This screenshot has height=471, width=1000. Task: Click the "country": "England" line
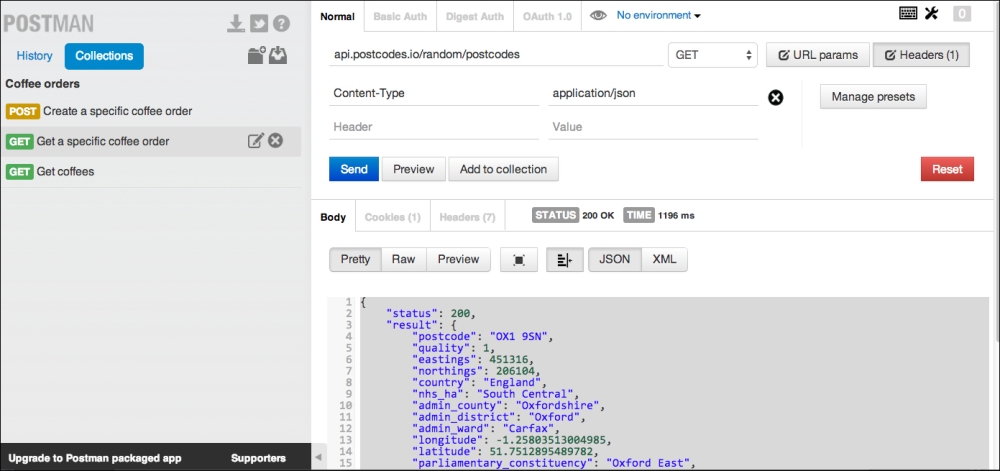[480, 382]
